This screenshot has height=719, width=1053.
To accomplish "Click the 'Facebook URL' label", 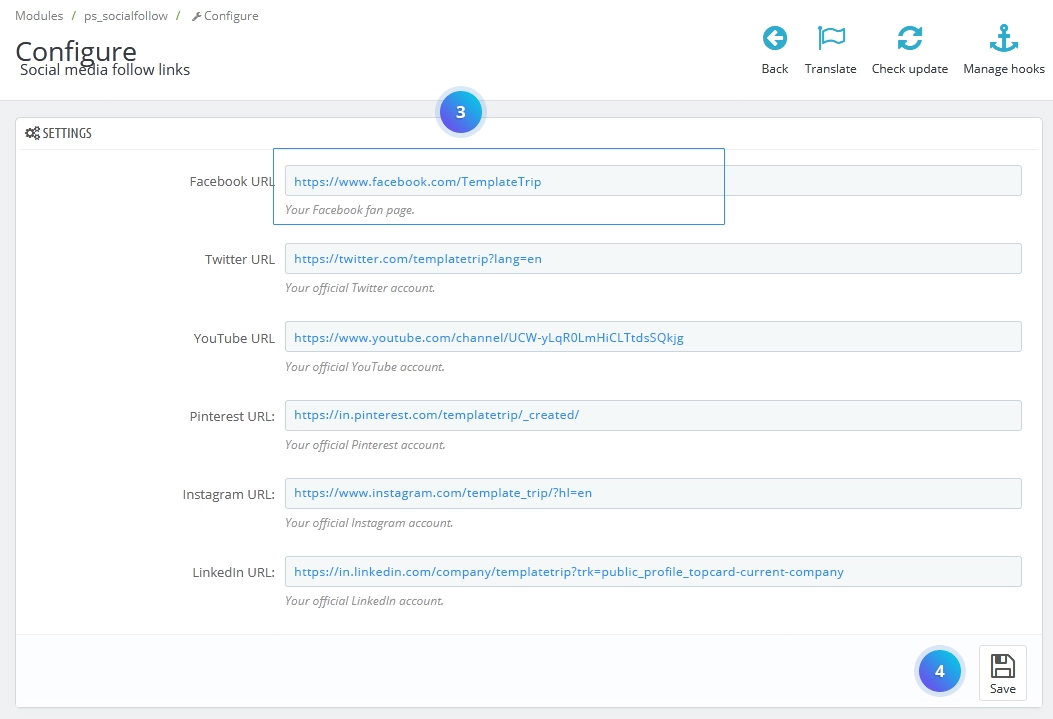I will click(x=232, y=181).
